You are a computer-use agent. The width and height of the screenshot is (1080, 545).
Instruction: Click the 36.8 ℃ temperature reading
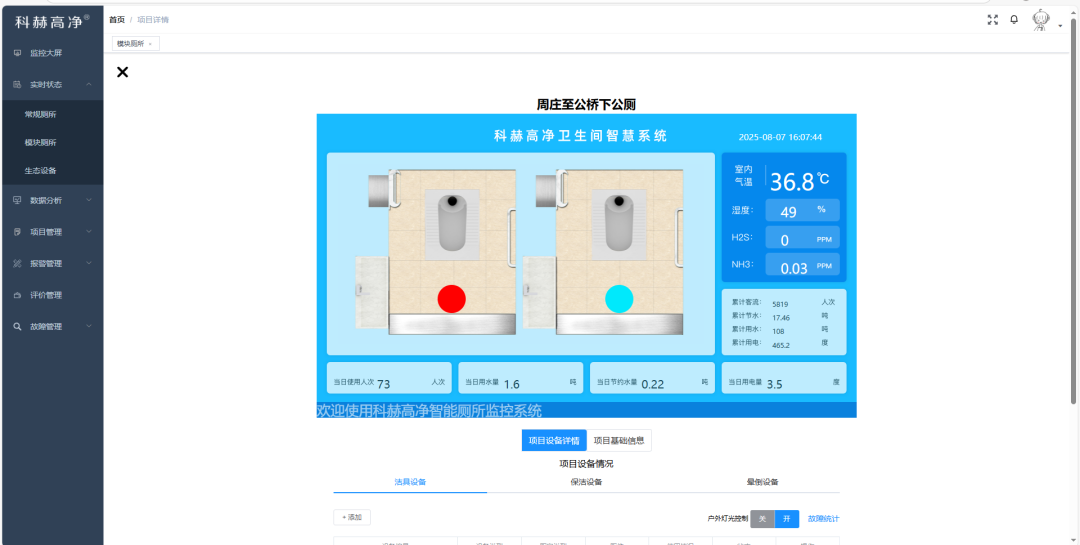pyautogui.click(x=799, y=182)
